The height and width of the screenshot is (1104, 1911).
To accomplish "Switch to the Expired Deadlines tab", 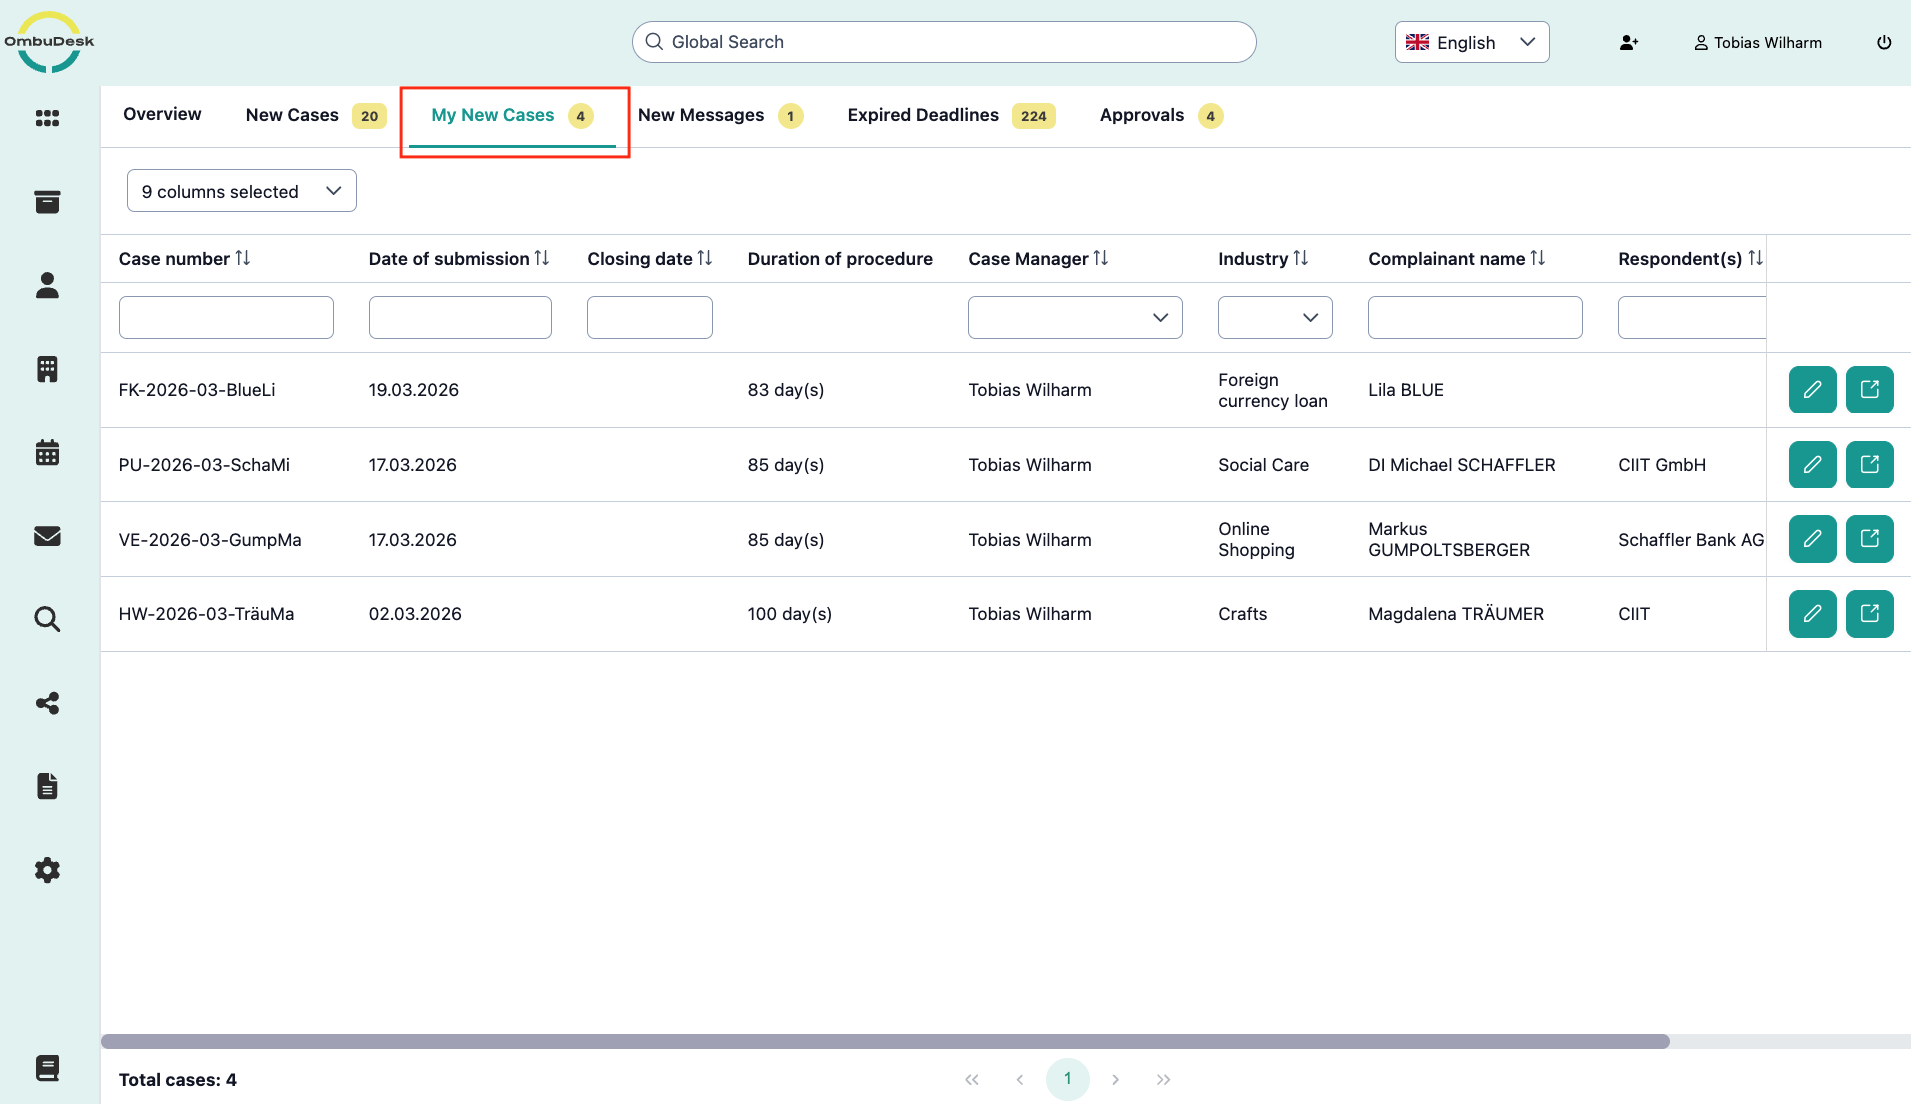I will (951, 115).
